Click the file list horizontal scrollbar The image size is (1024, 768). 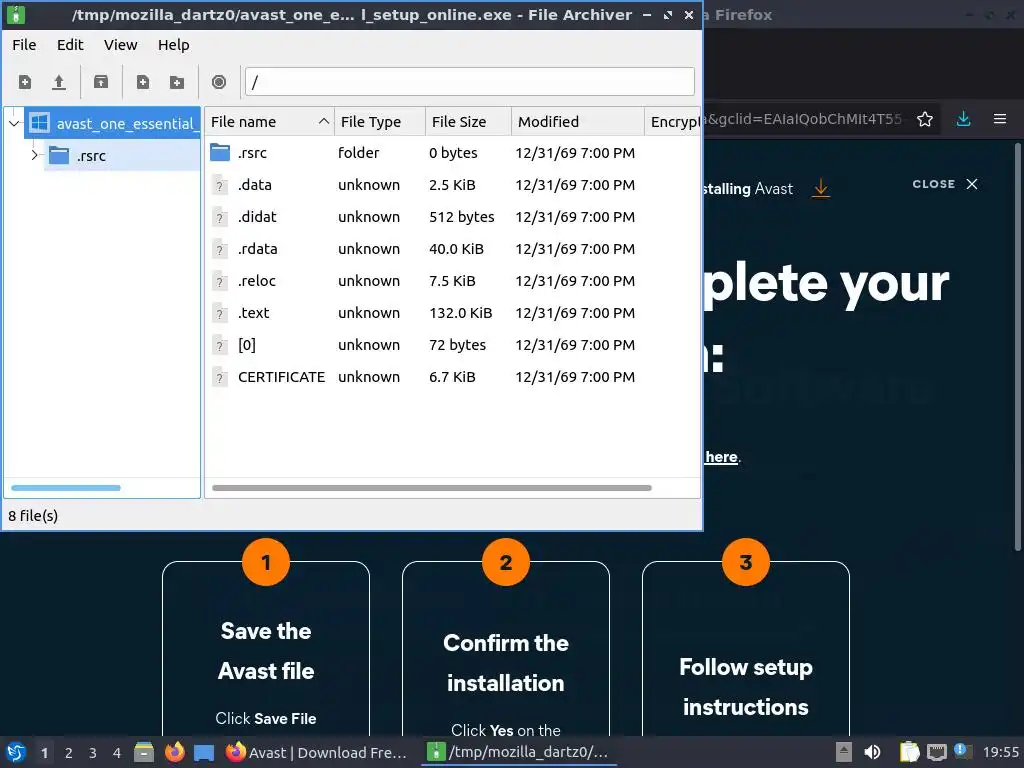coord(432,488)
